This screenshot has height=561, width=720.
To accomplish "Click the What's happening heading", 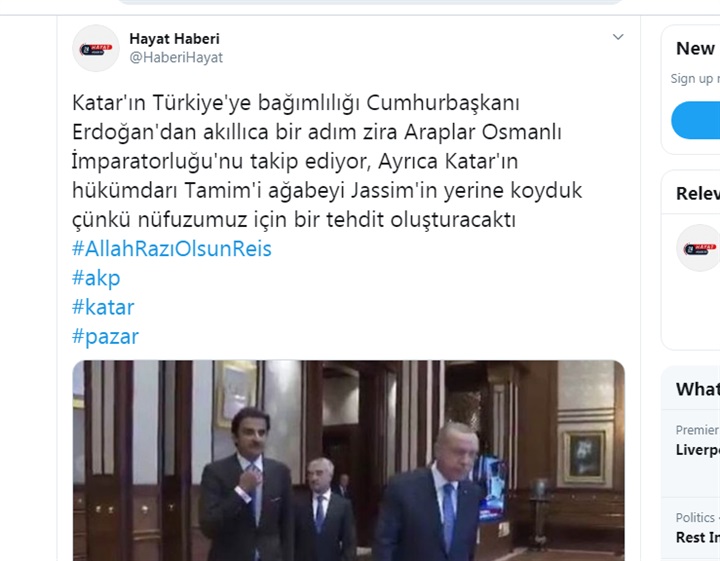I will point(698,389).
